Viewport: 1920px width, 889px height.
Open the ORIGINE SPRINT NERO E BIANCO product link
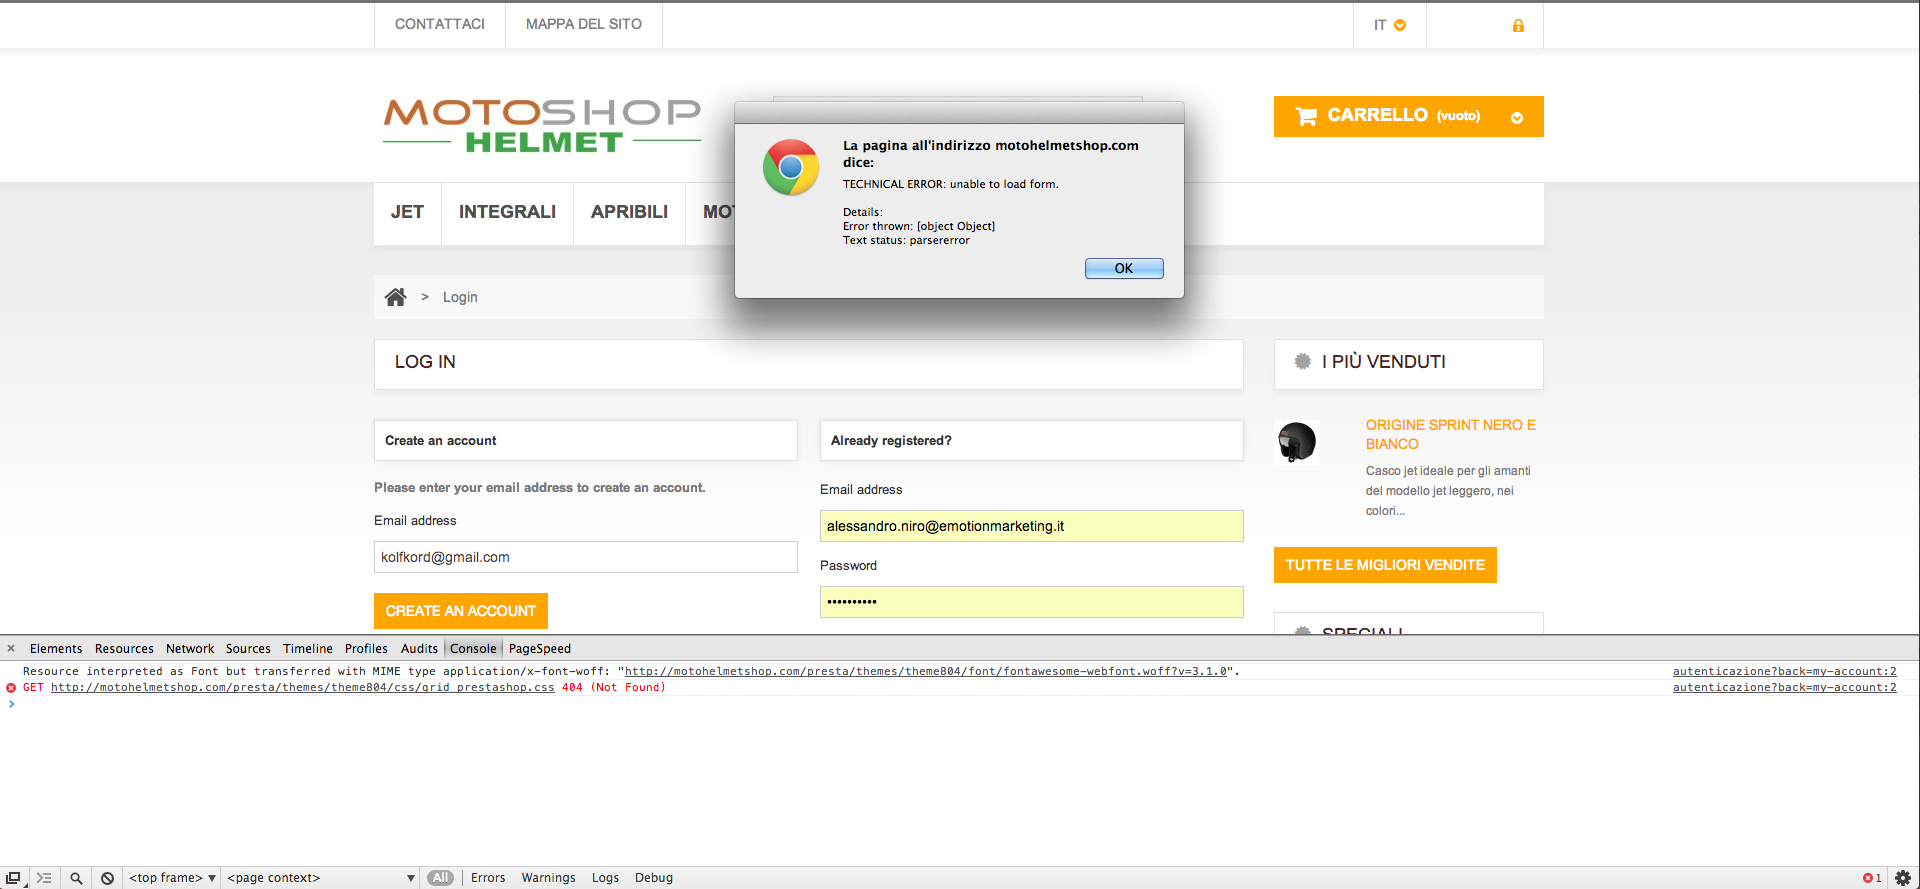(x=1450, y=434)
